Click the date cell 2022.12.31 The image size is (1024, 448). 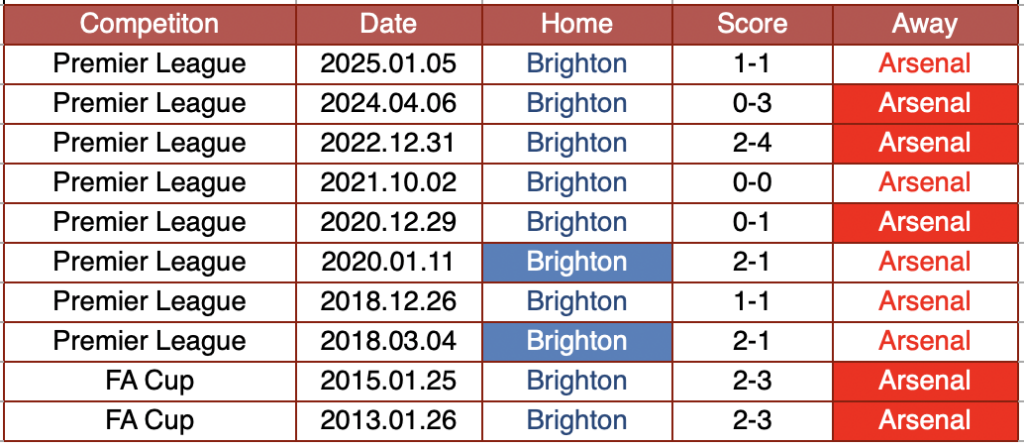tap(388, 143)
